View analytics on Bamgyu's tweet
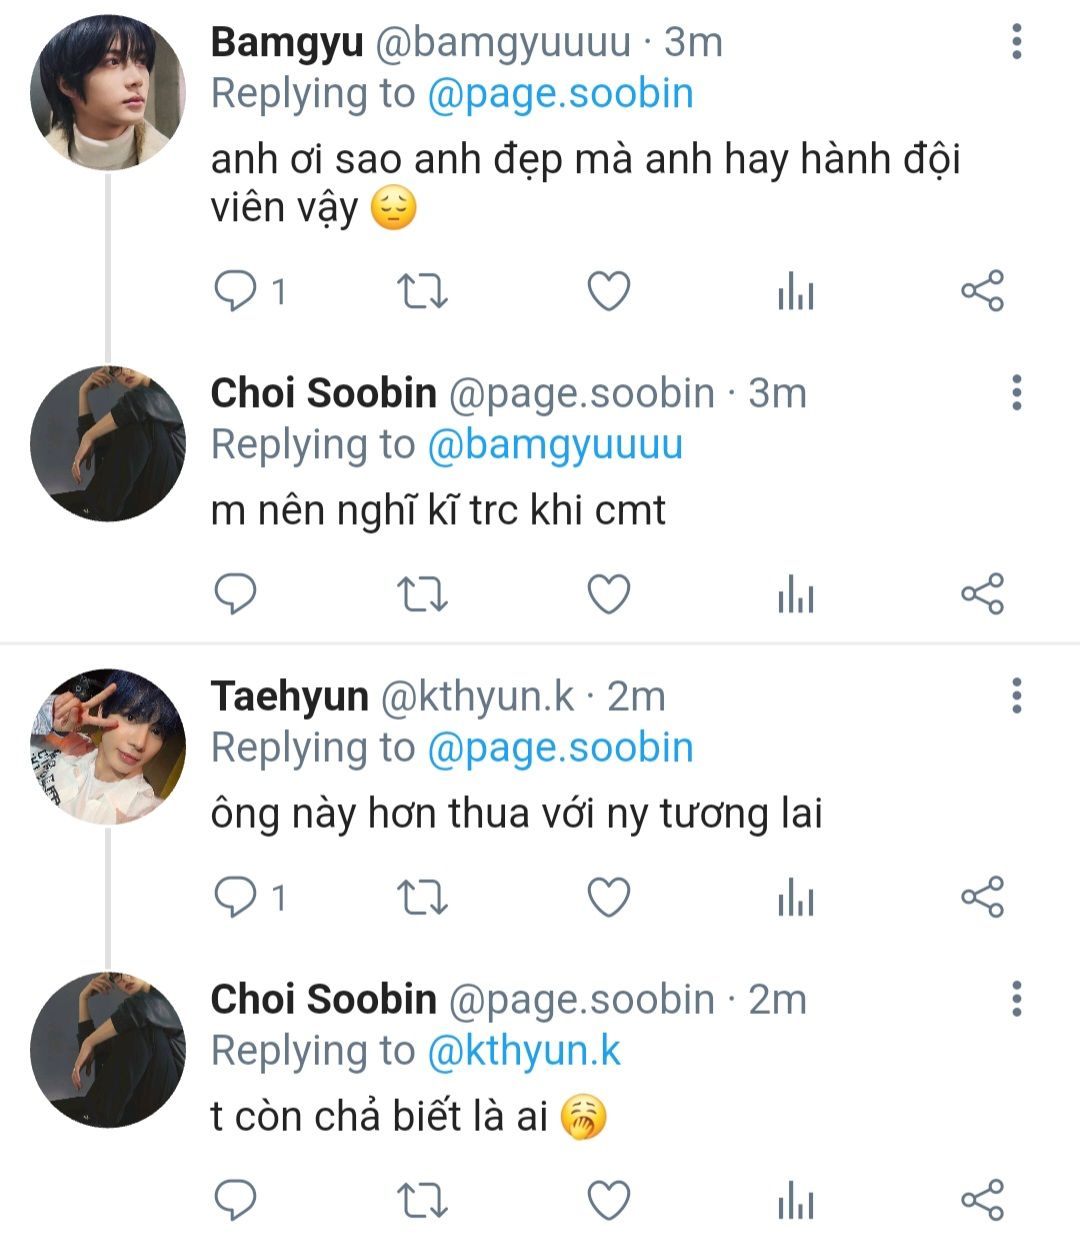This screenshot has height=1245, width=1080. tap(796, 292)
